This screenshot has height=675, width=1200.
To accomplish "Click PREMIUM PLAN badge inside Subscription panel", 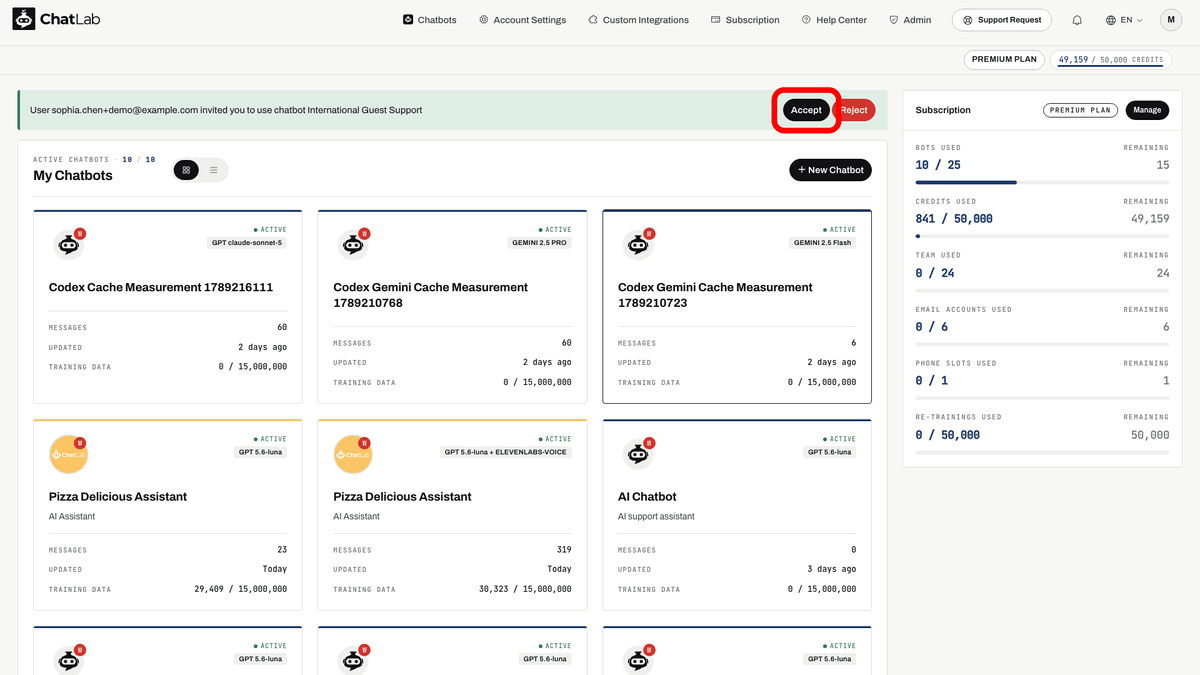I will coord(1081,110).
